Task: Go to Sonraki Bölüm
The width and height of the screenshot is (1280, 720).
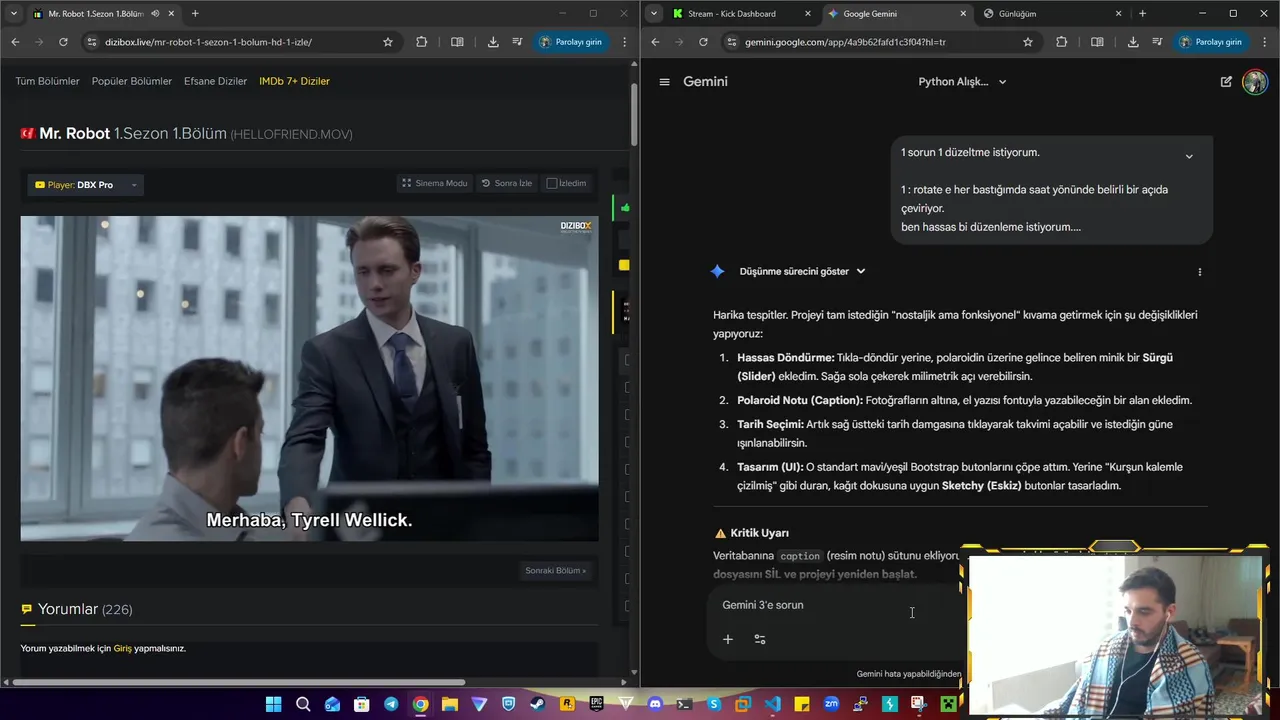Action: [x=555, y=571]
